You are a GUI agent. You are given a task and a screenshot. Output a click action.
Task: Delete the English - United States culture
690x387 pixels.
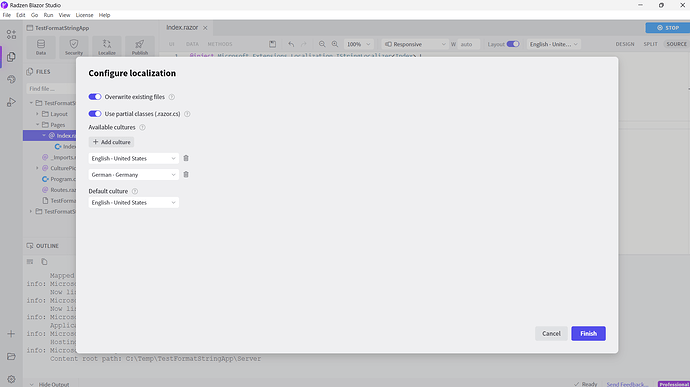coord(186,158)
